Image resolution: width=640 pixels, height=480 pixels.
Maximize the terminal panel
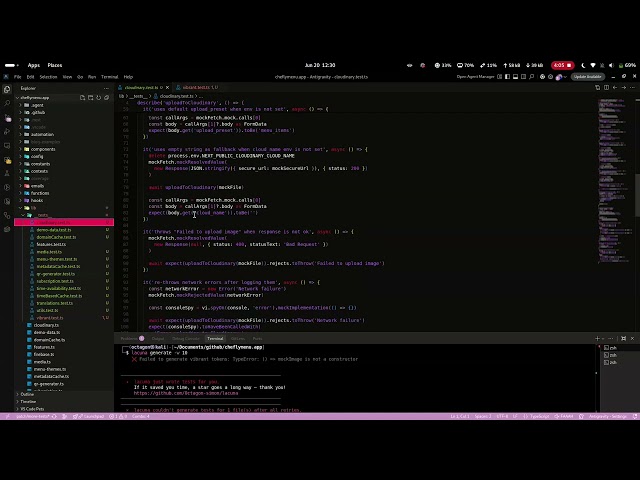click(623, 338)
